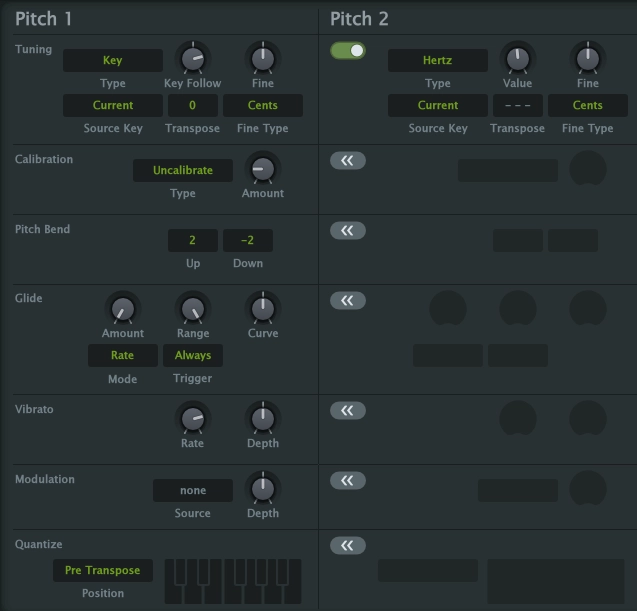This screenshot has height=611, width=637.
Task: Click the Calibration Amount knob
Action: (263, 169)
